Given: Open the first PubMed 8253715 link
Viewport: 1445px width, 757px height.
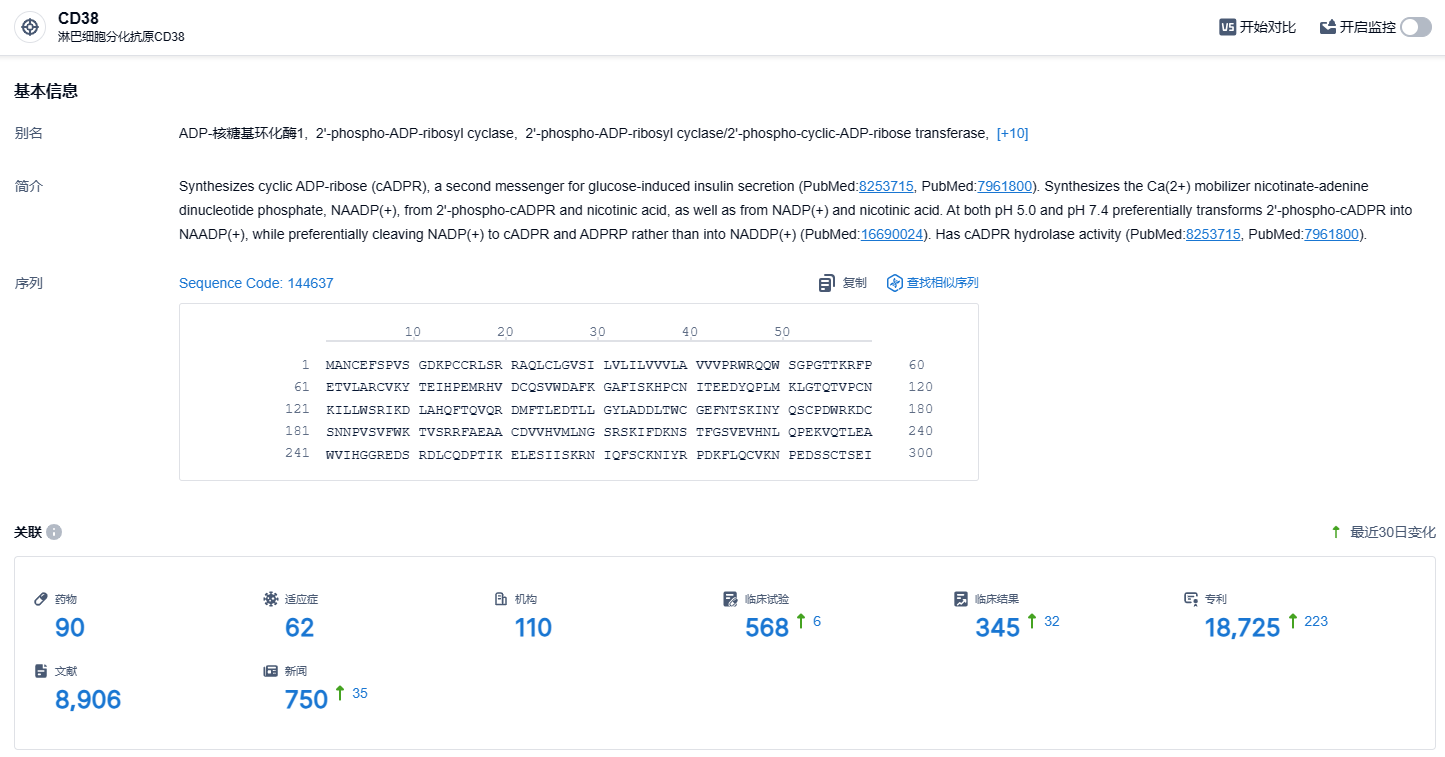Looking at the screenshot, I should click(x=886, y=186).
